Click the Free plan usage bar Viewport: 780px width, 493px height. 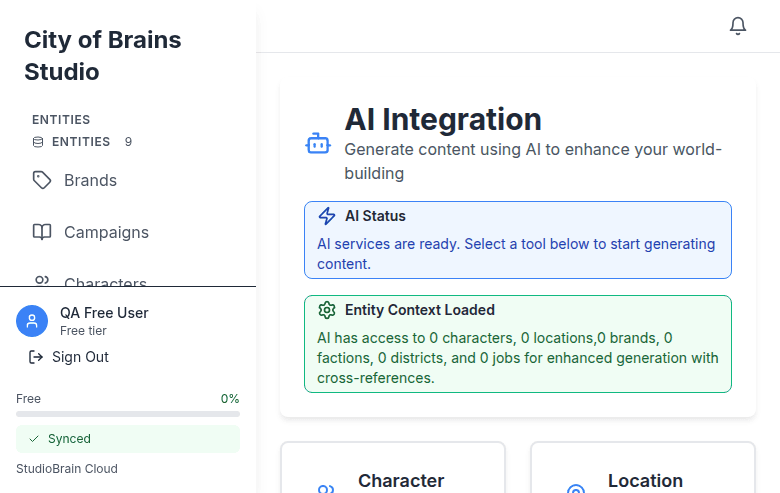point(128,414)
